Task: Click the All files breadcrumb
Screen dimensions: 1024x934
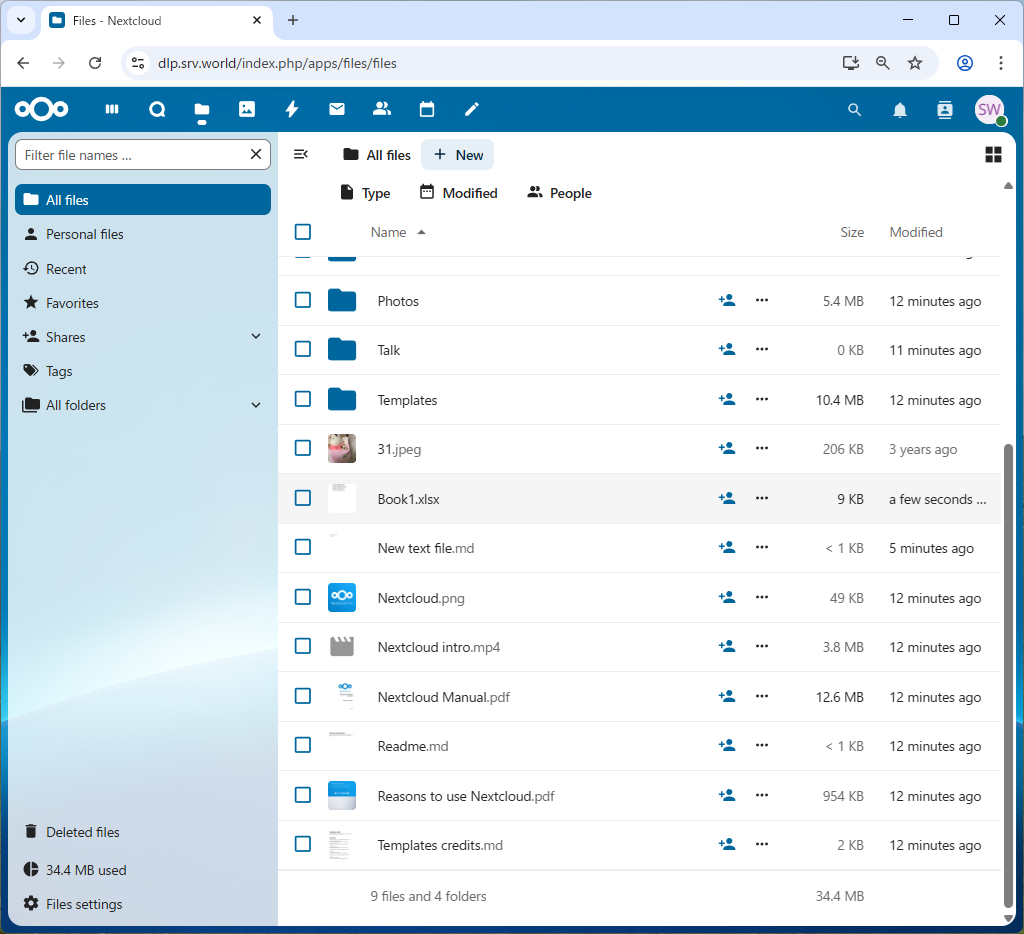Action: point(377,155)
